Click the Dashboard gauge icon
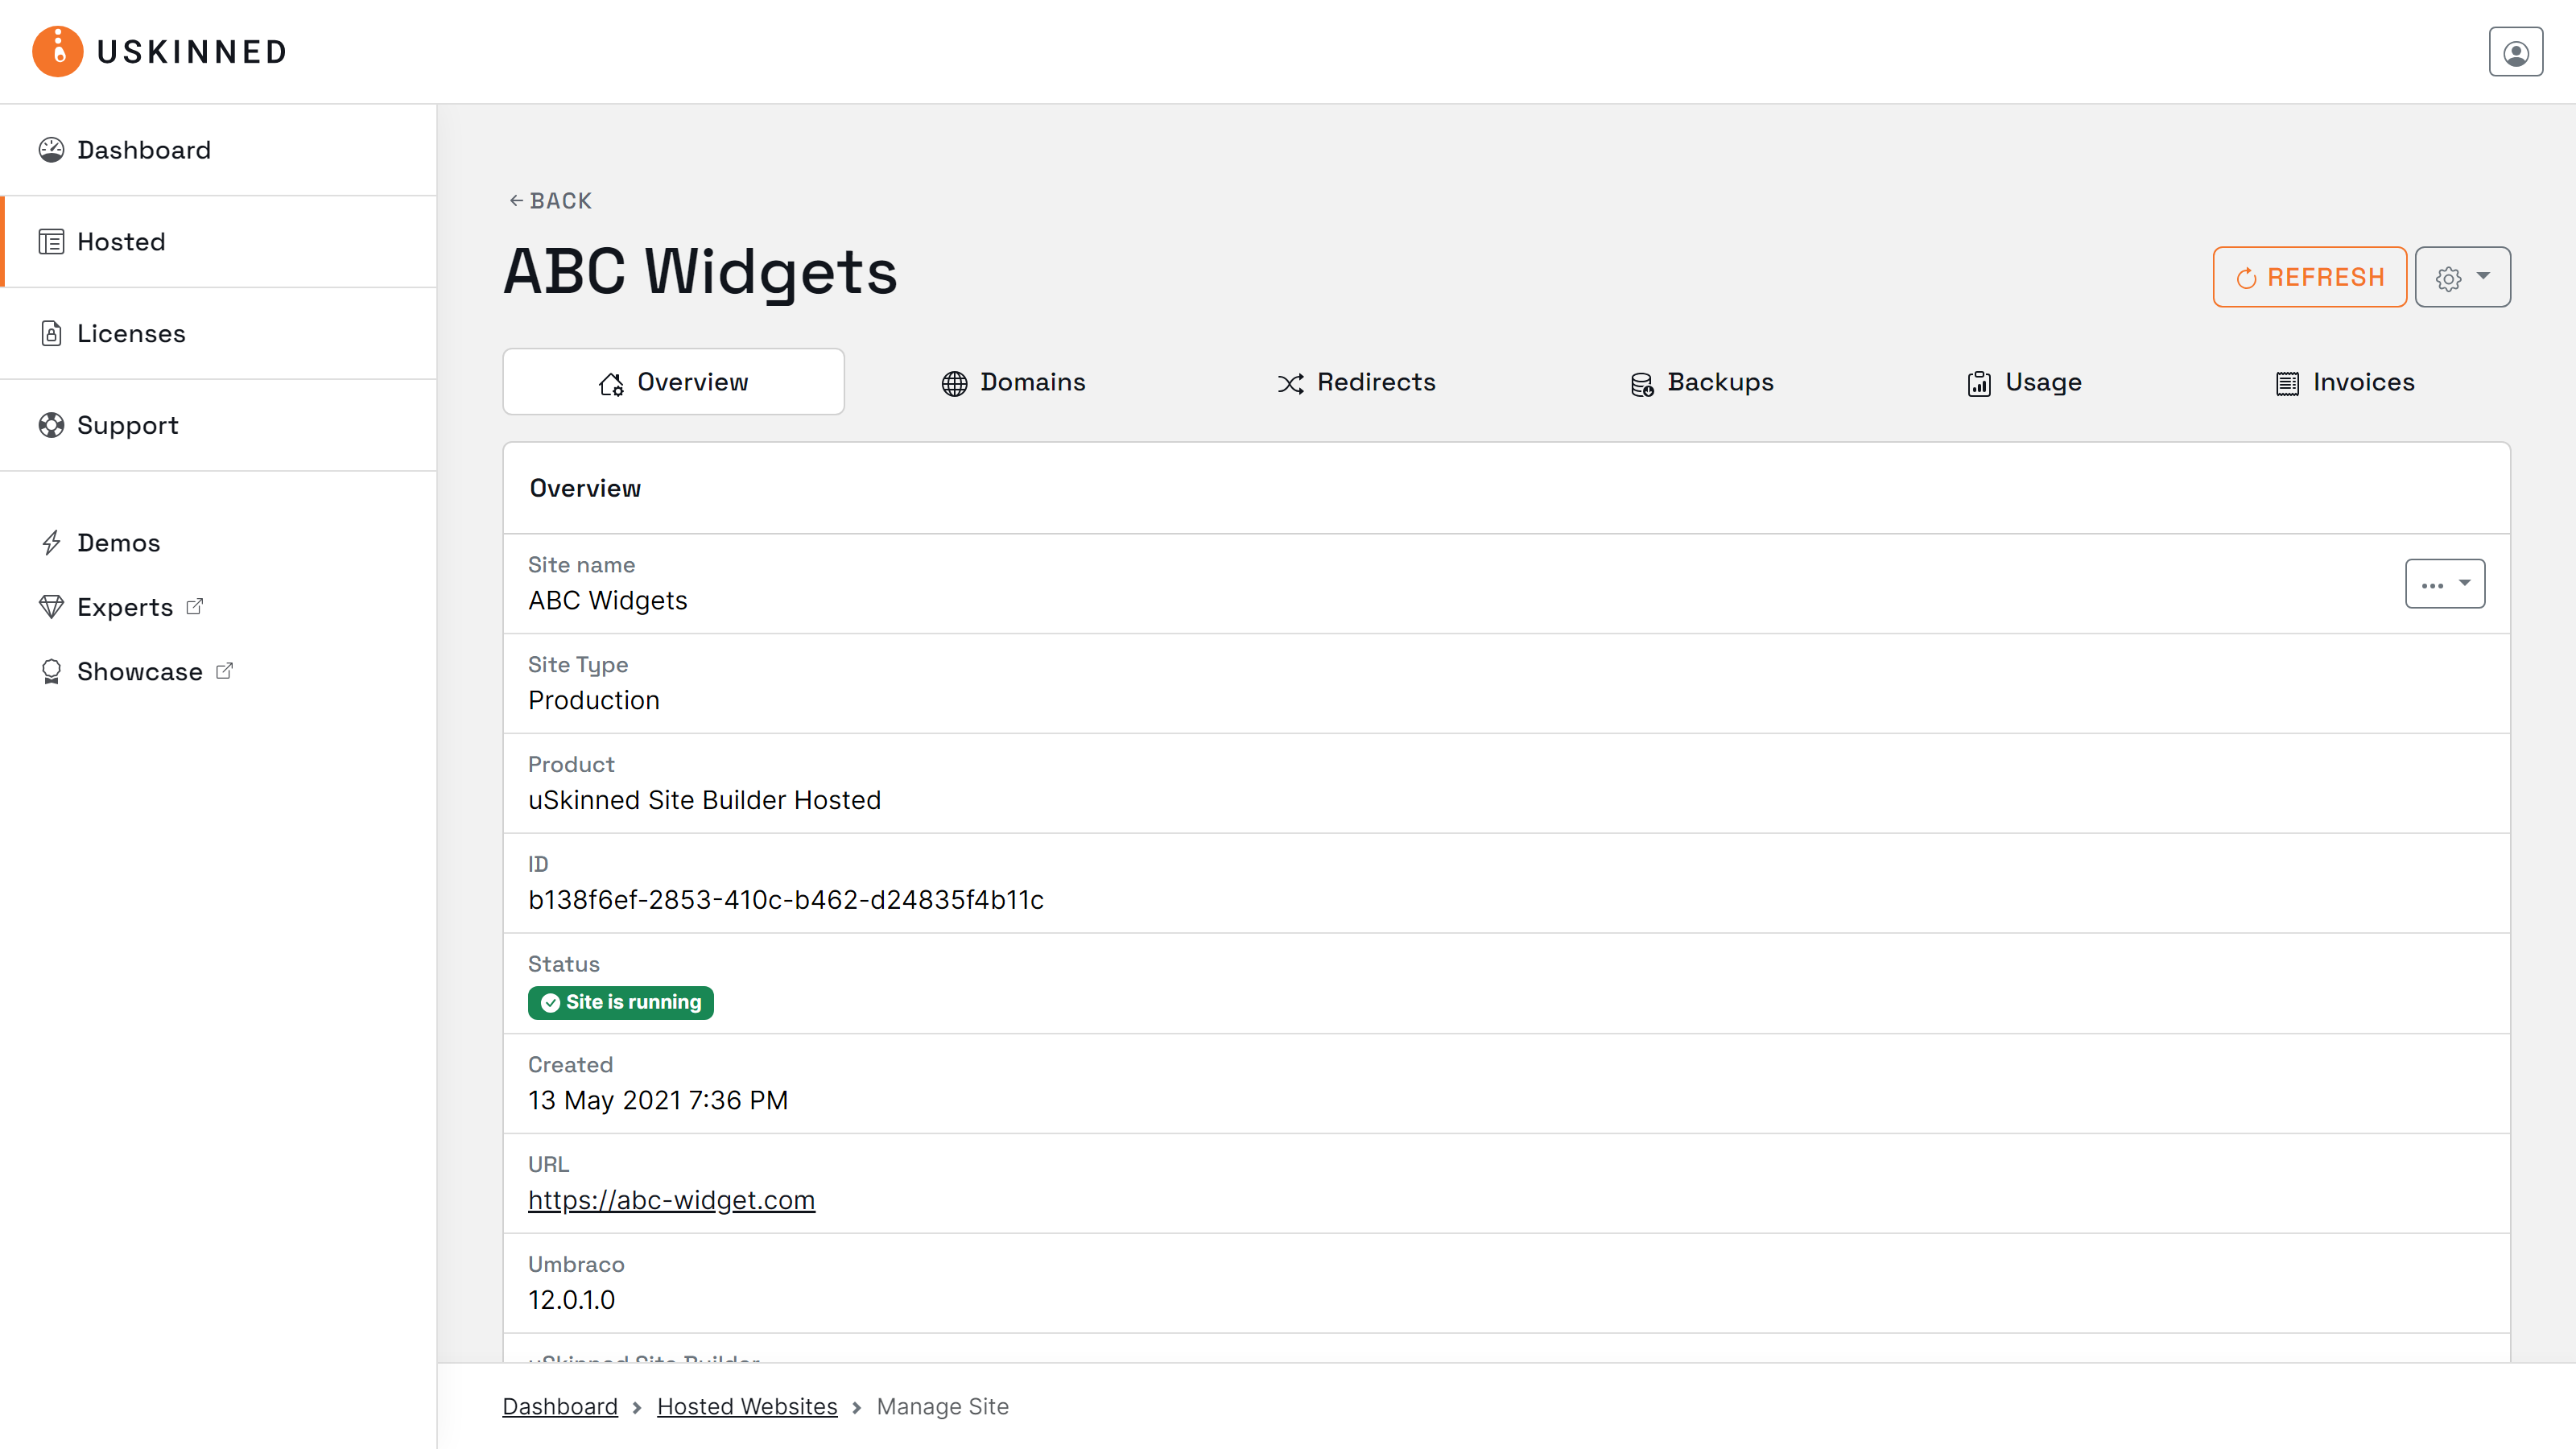The image size is (2576, 1449). coord(53,149)
